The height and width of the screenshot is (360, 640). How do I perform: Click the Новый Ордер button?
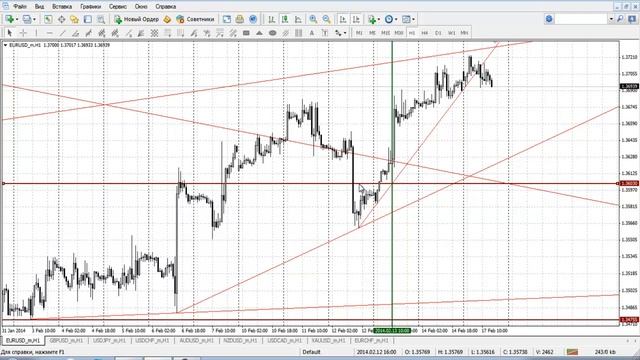click(x=136, y=19)
